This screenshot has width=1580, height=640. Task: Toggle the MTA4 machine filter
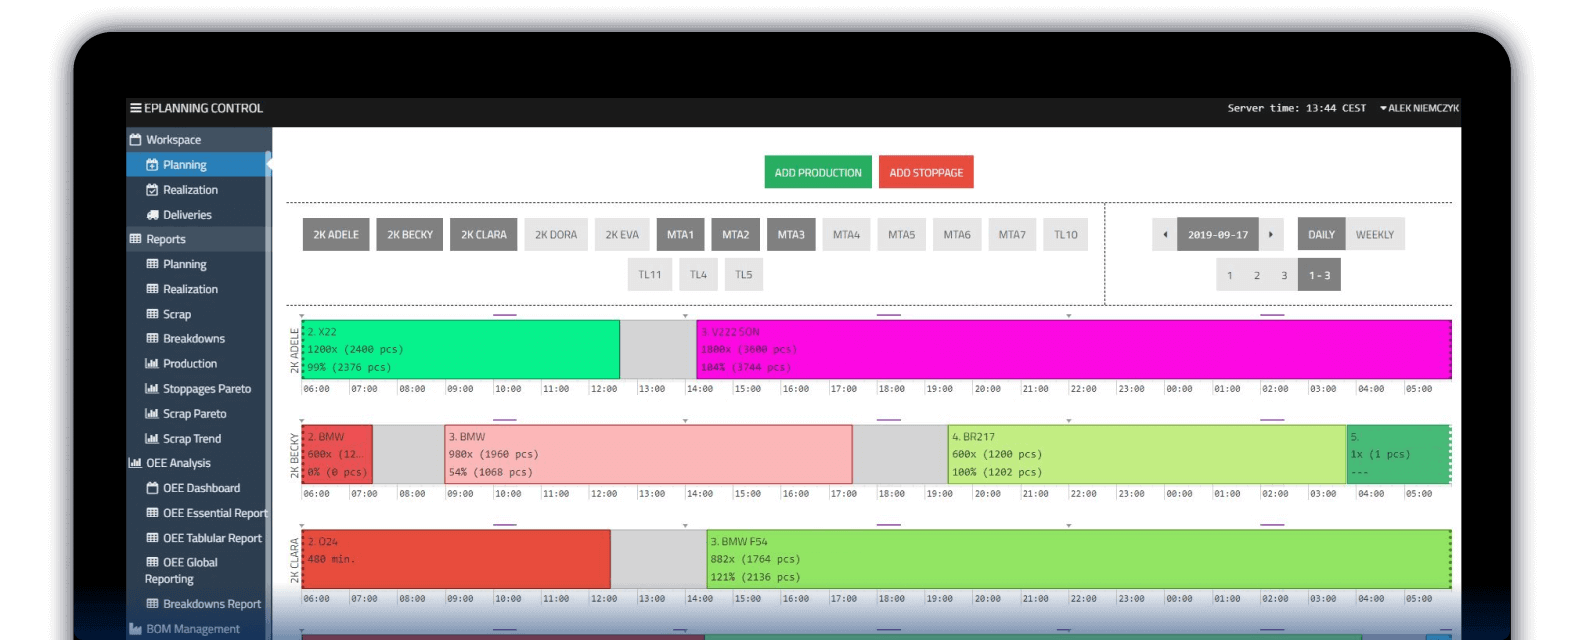pyautogui.click(x=847, y=235)
